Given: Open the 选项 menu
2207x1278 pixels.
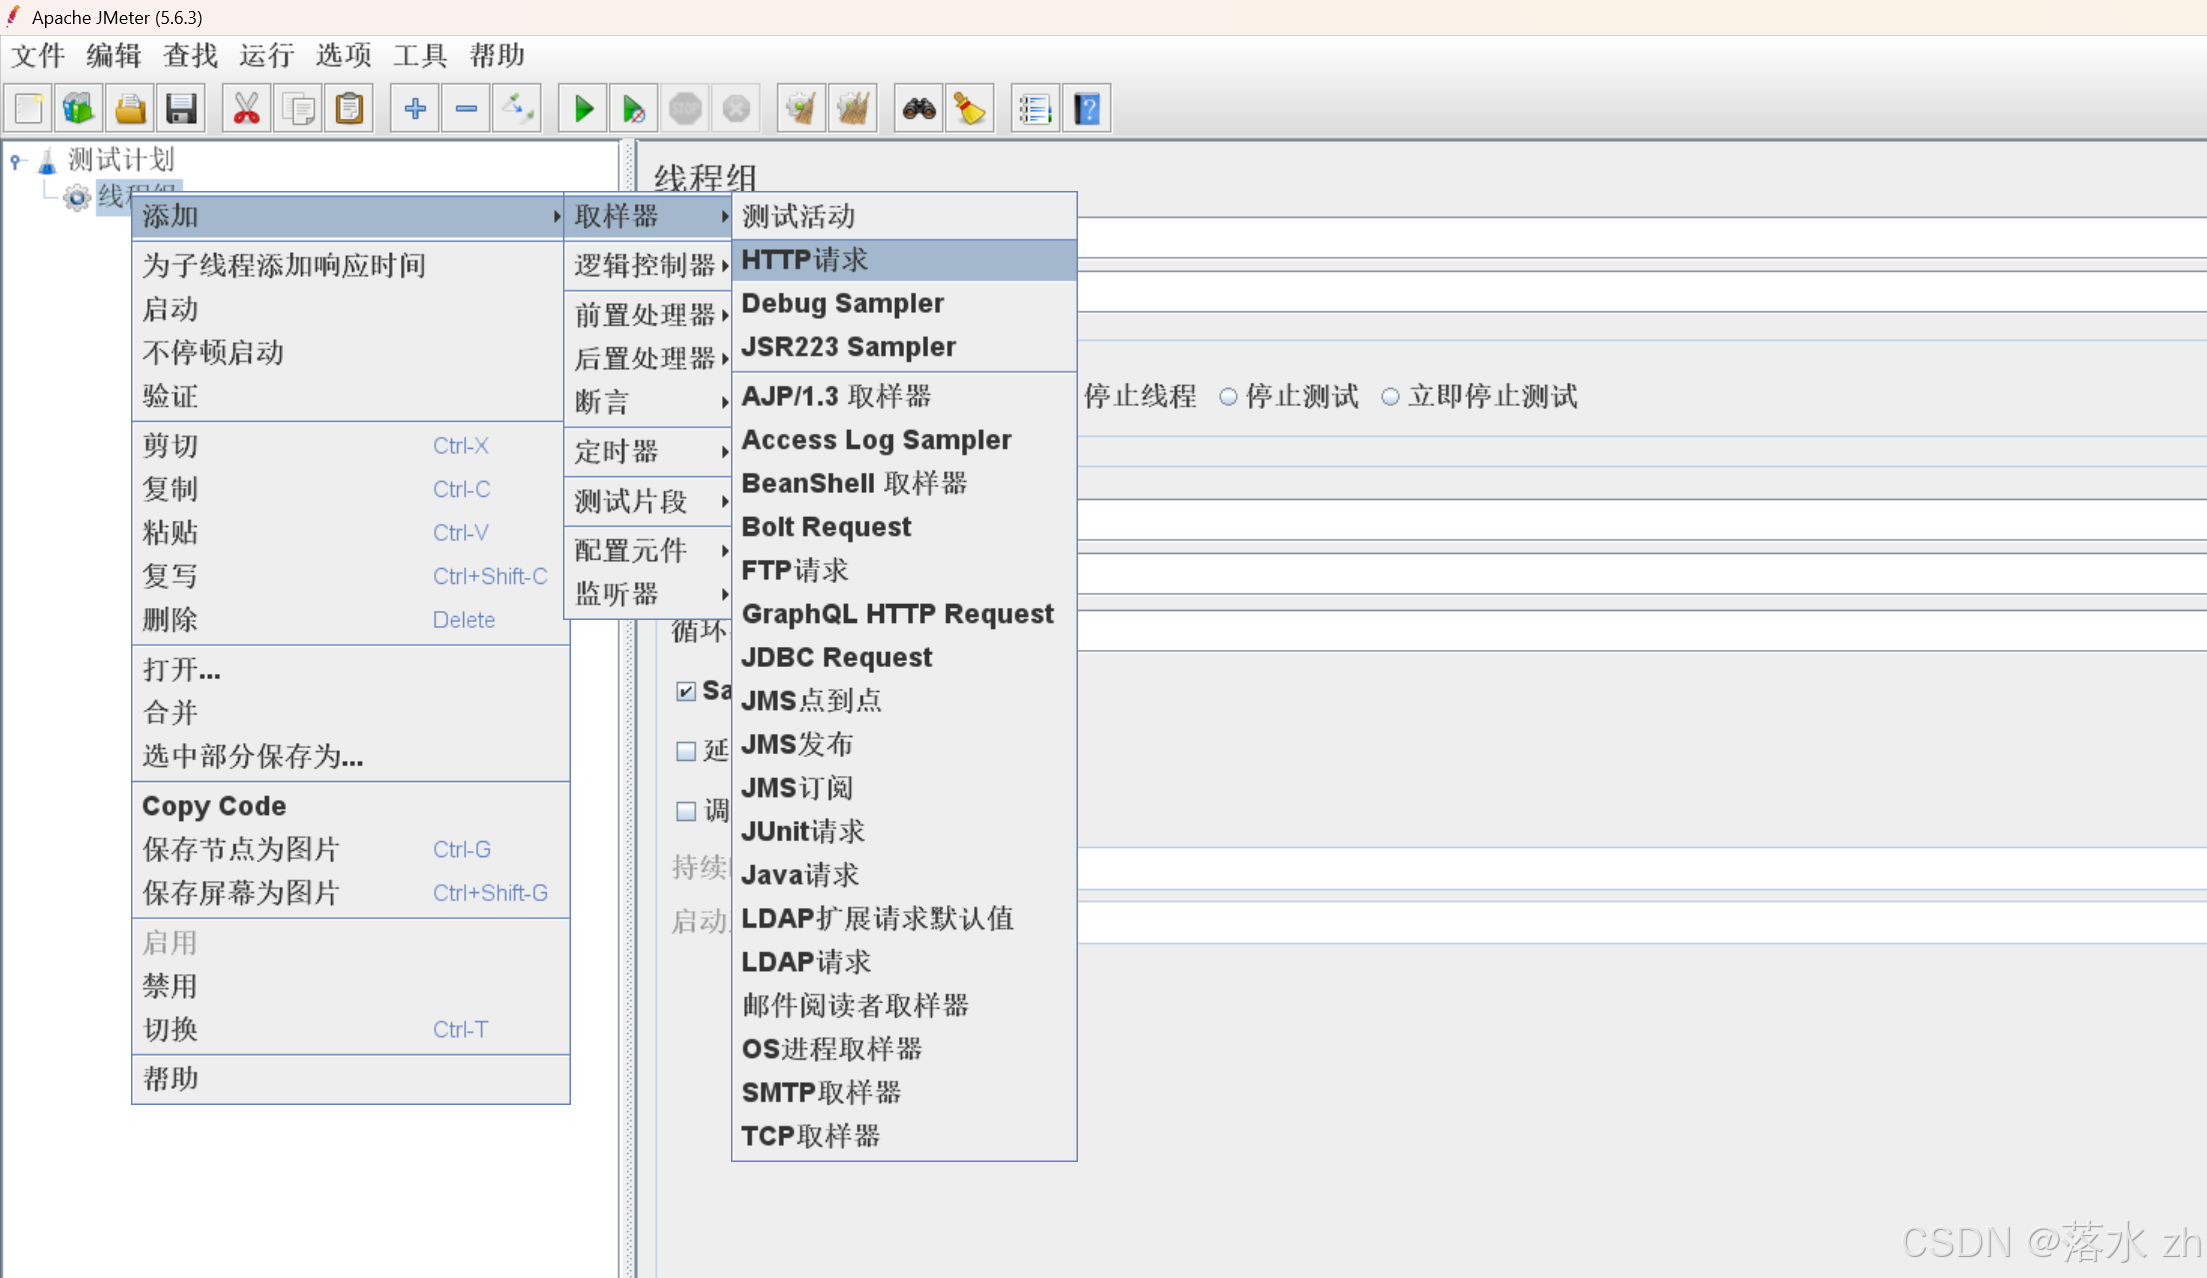Looking at the screenshot, I should [344, 55].
